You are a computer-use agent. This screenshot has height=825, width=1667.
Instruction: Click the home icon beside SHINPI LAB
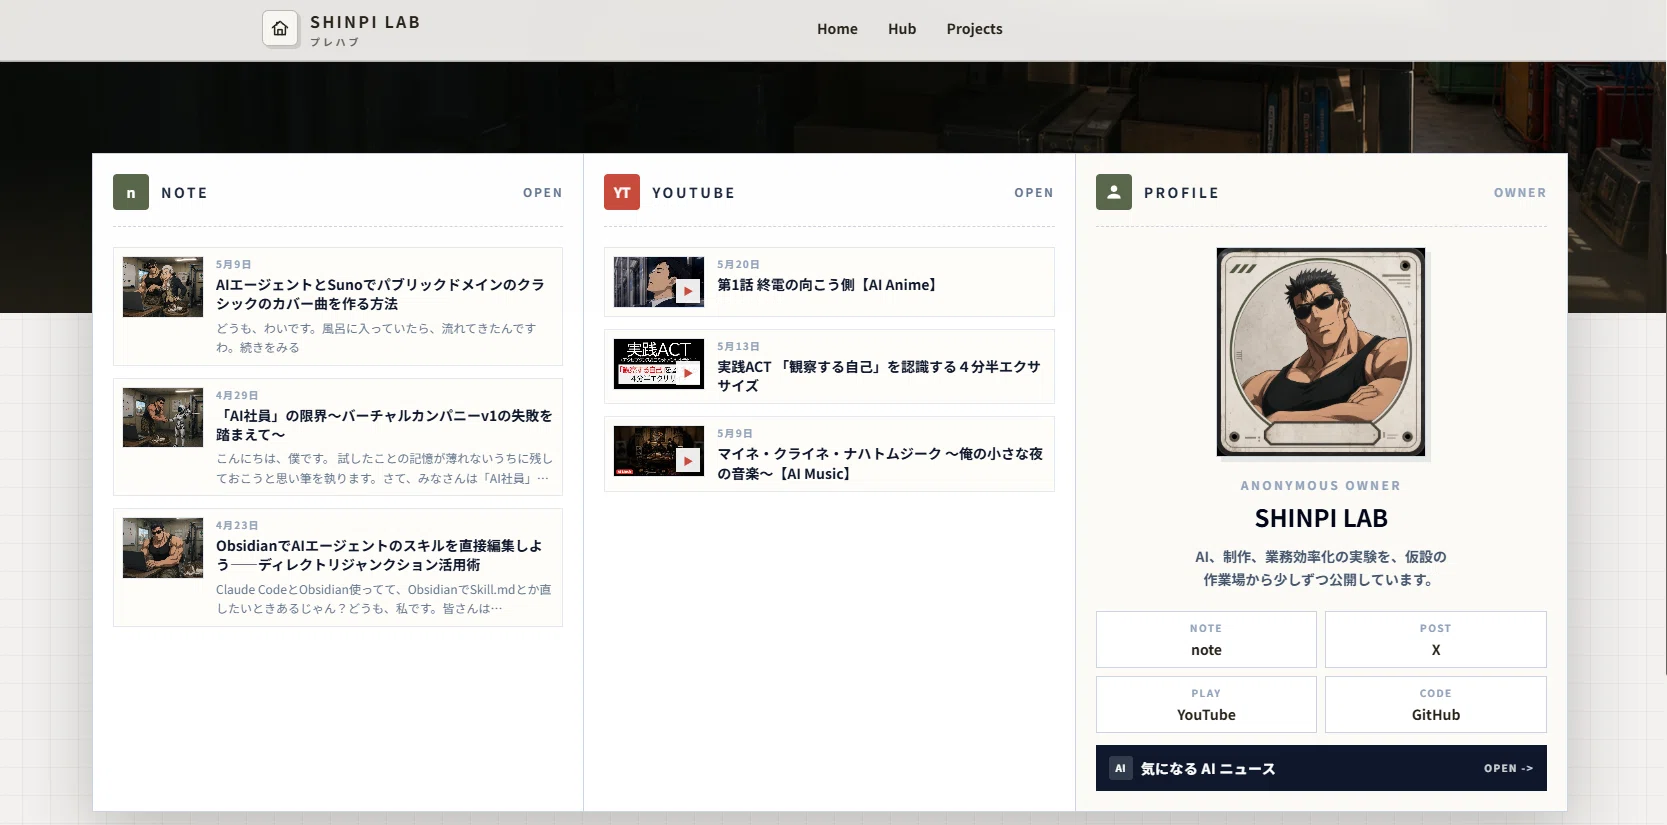[280, 29]
